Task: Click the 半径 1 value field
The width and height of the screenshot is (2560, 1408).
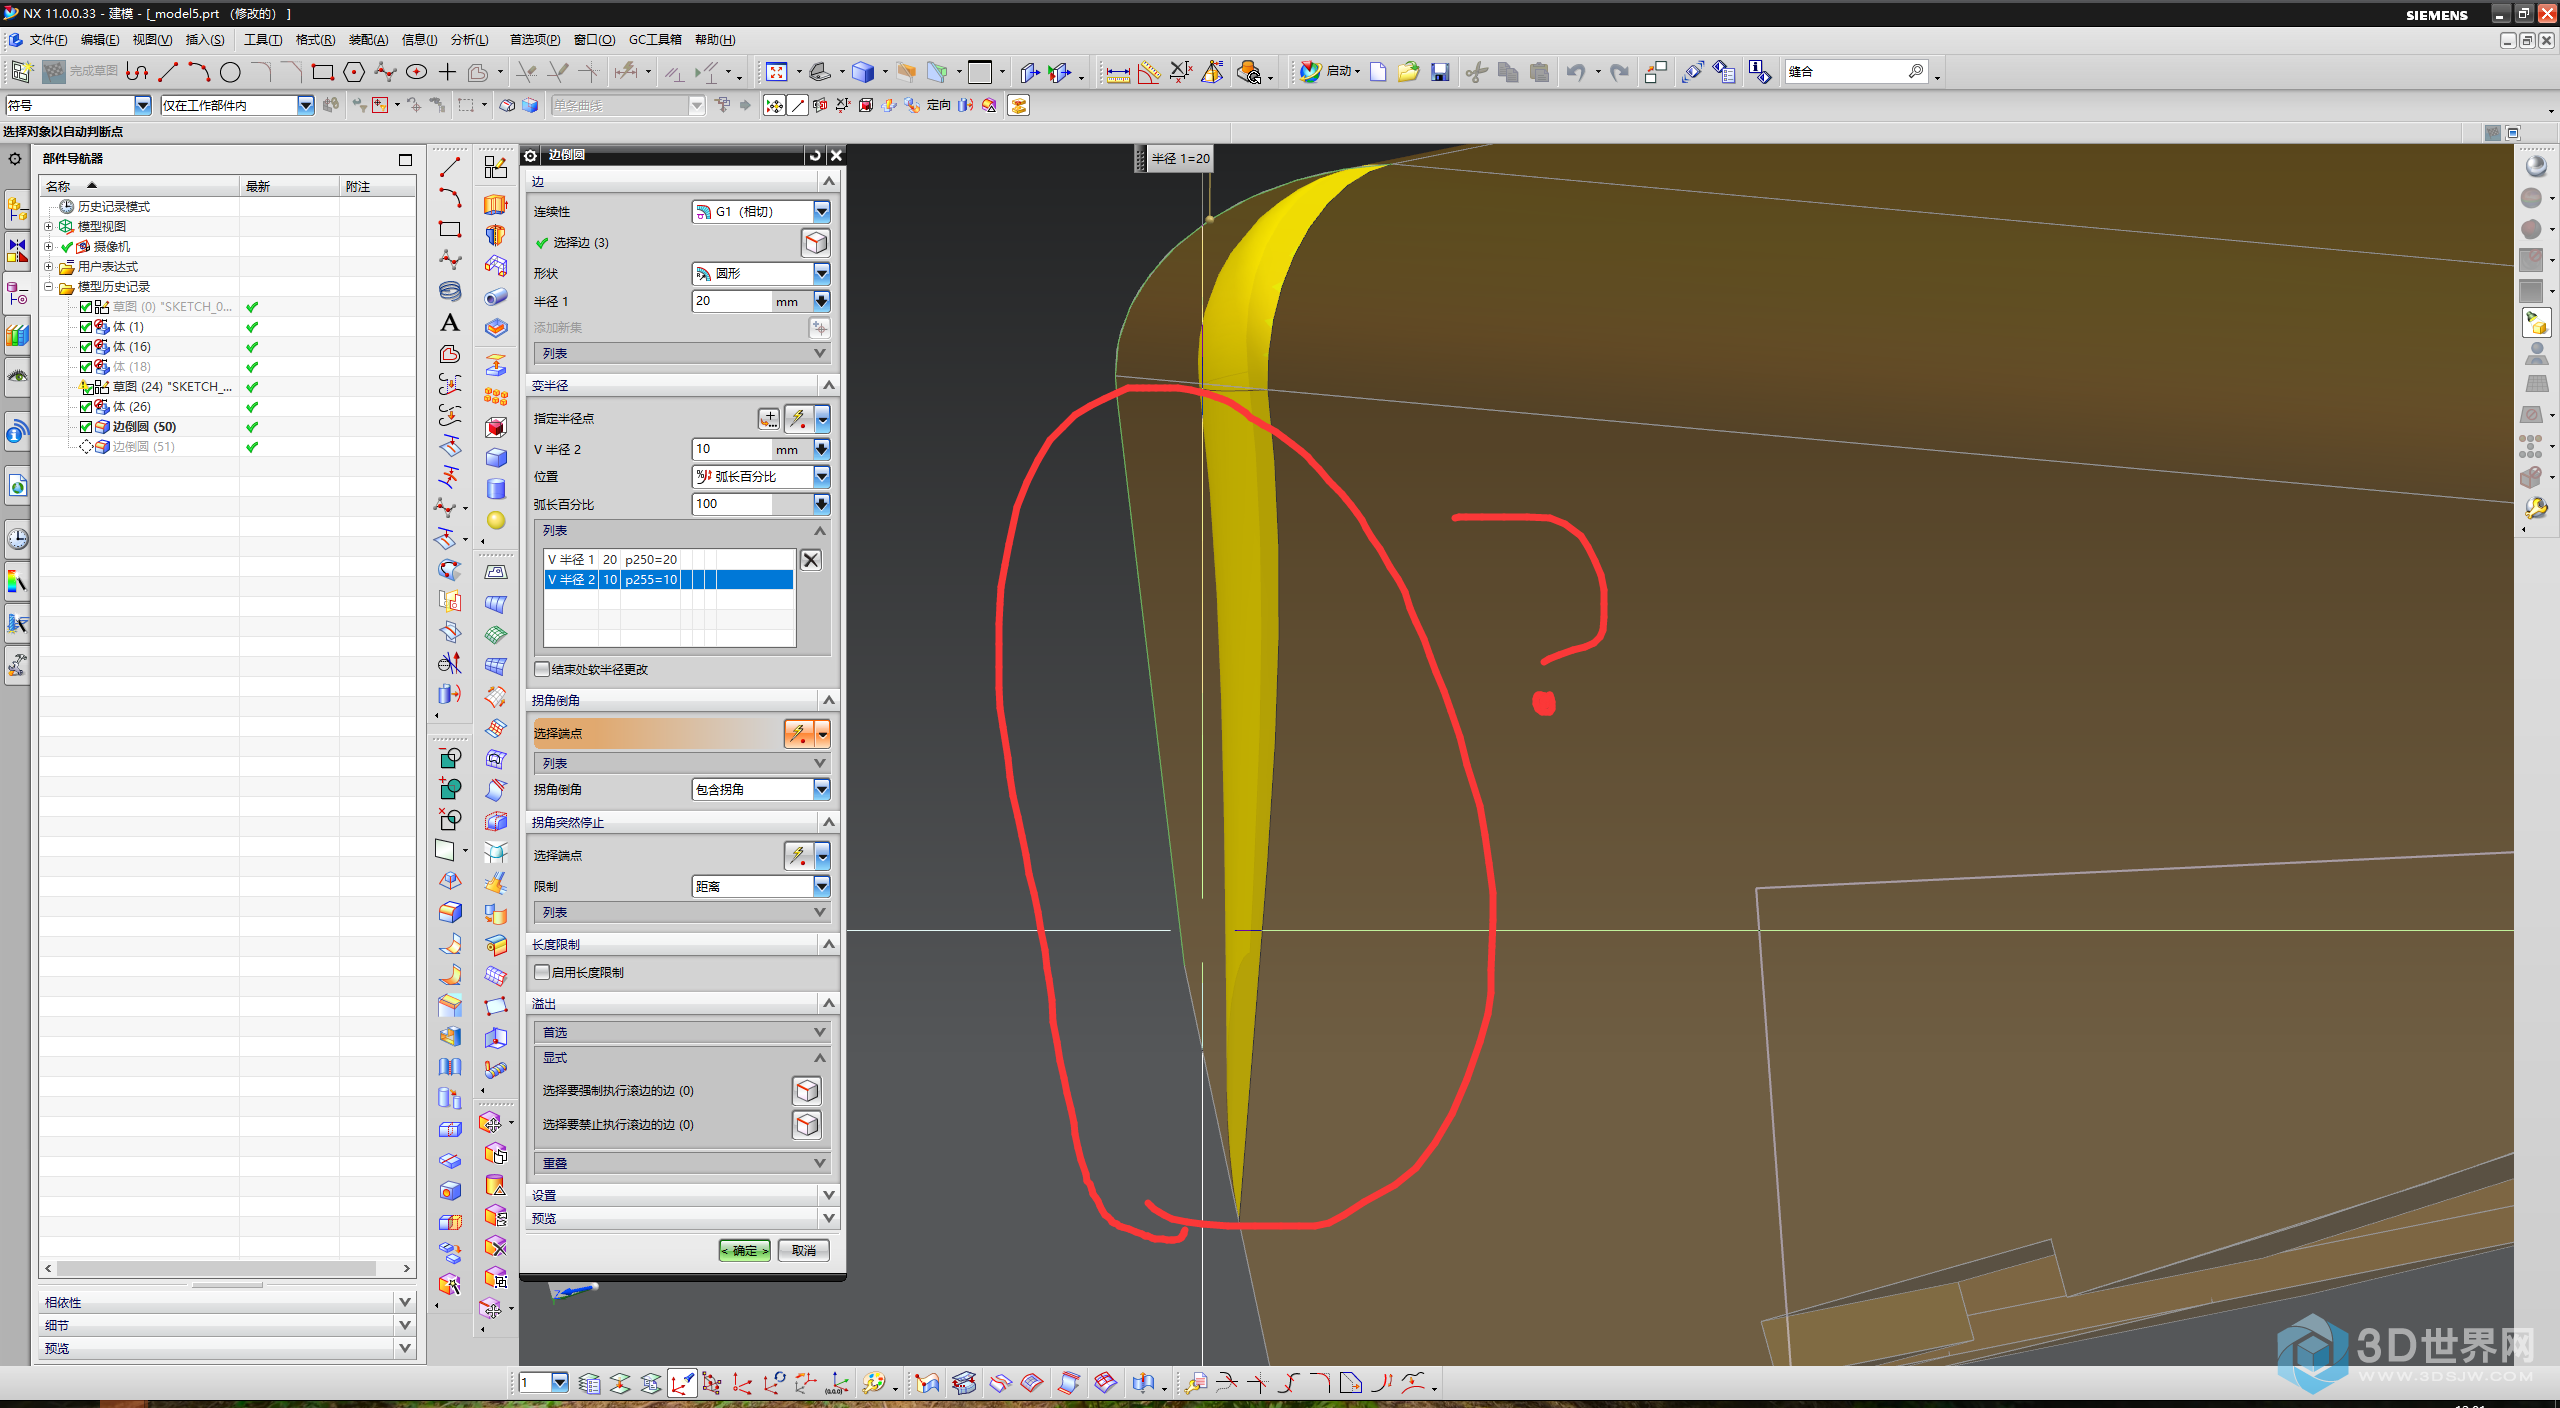Action: click(x=732, y=301)
